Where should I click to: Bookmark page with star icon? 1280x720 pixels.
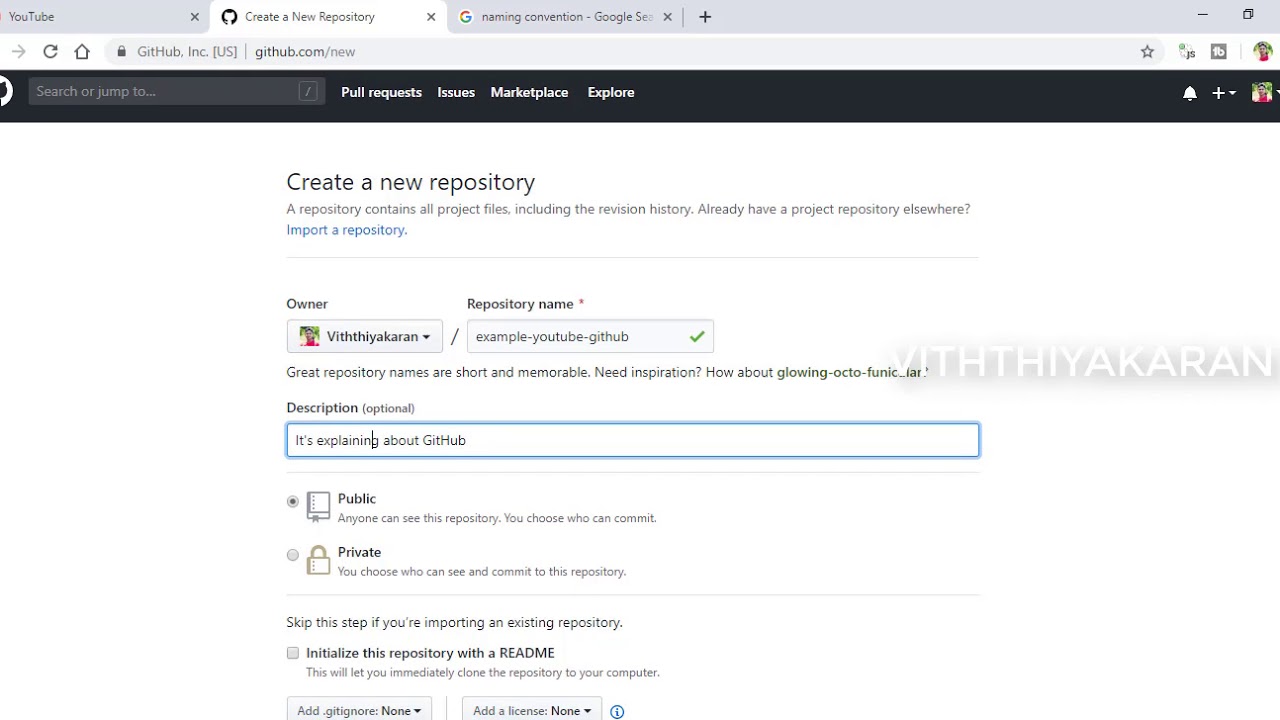(1147, 52)
